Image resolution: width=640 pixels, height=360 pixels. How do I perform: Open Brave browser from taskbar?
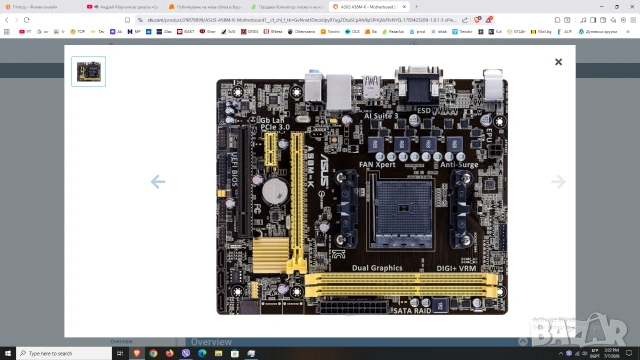coord(137,353)
